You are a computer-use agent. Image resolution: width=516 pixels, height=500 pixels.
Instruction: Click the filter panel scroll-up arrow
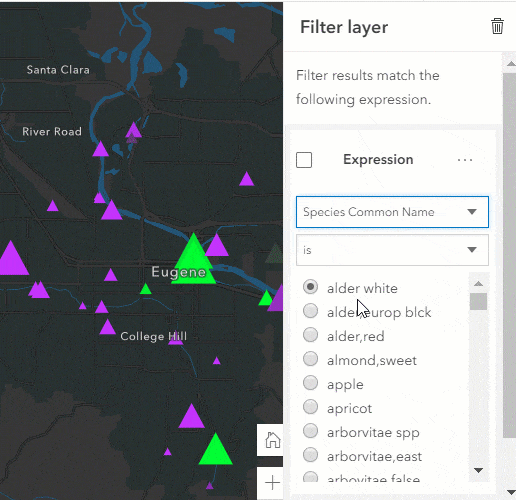[511, 64]
